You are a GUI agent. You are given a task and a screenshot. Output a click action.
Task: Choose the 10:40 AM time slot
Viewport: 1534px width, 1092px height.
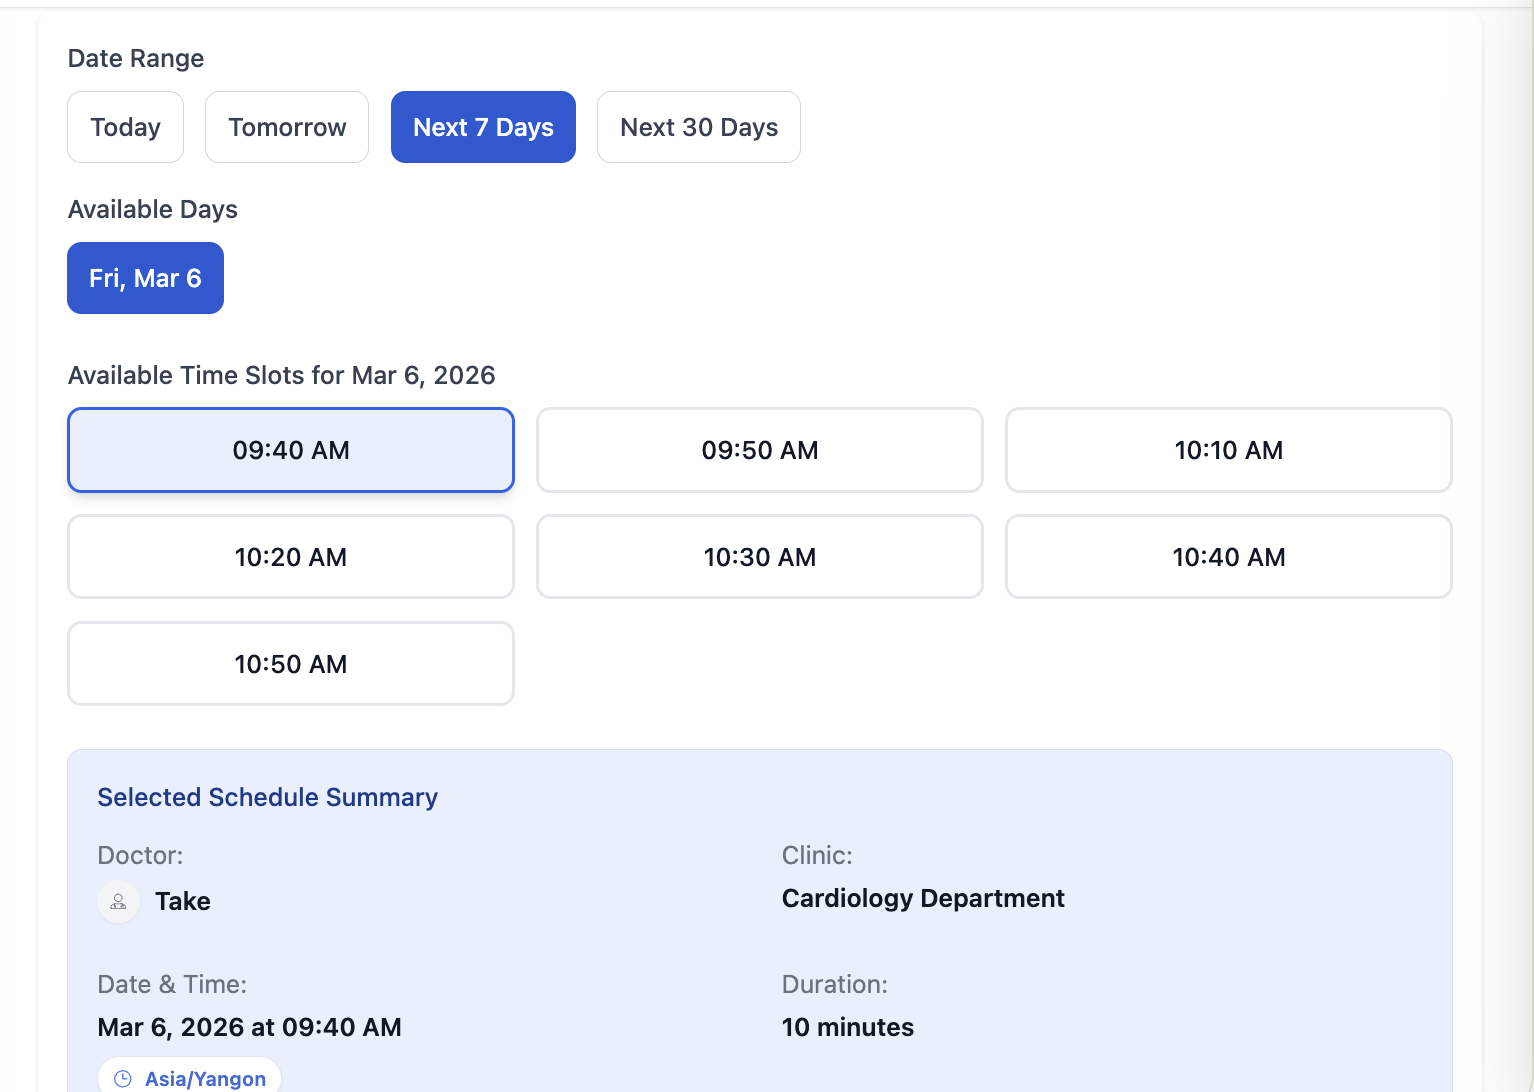pyautogui.click(x=1228, y=557)
